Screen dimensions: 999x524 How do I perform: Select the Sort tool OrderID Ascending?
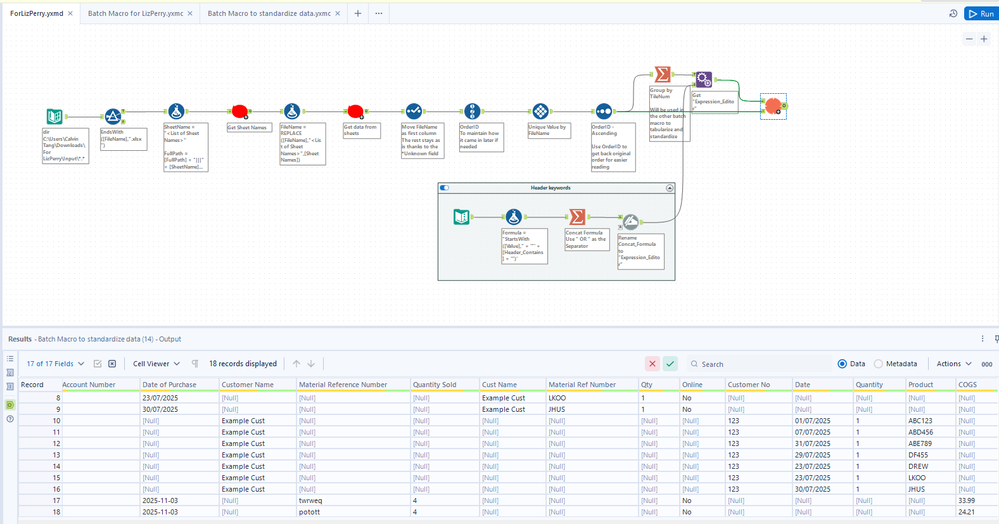(x=603, y=112)
